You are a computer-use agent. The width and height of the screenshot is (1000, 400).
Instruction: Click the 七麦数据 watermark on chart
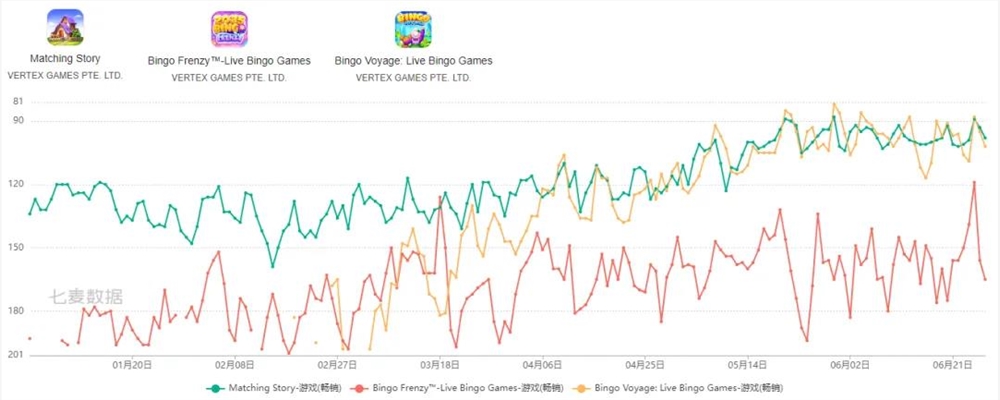(87, 297)
